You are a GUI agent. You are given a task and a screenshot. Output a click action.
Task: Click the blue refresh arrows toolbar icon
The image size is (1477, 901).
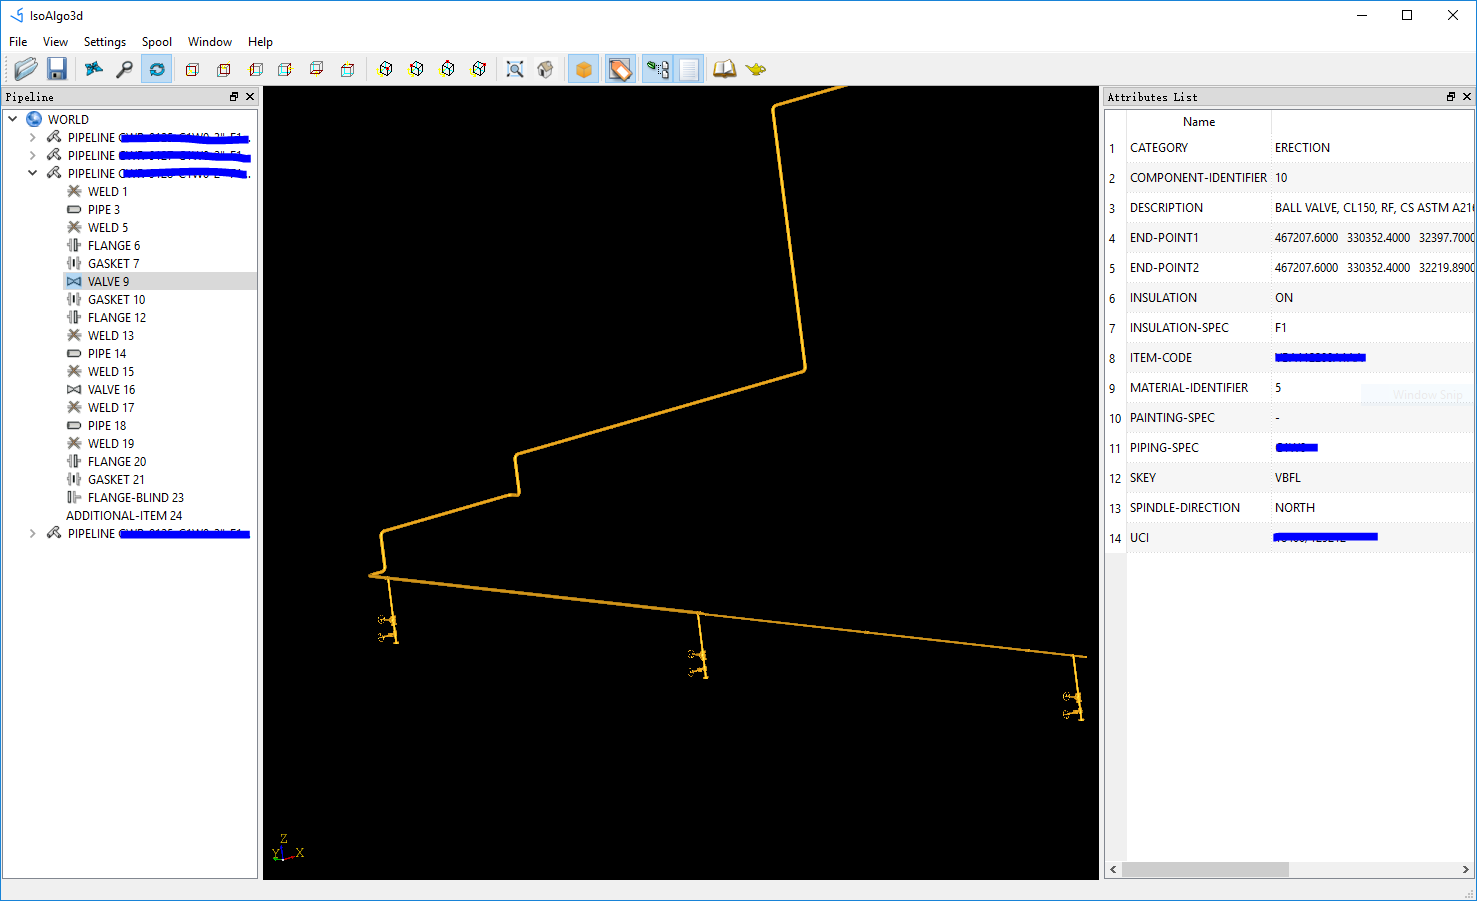point(157,69)
